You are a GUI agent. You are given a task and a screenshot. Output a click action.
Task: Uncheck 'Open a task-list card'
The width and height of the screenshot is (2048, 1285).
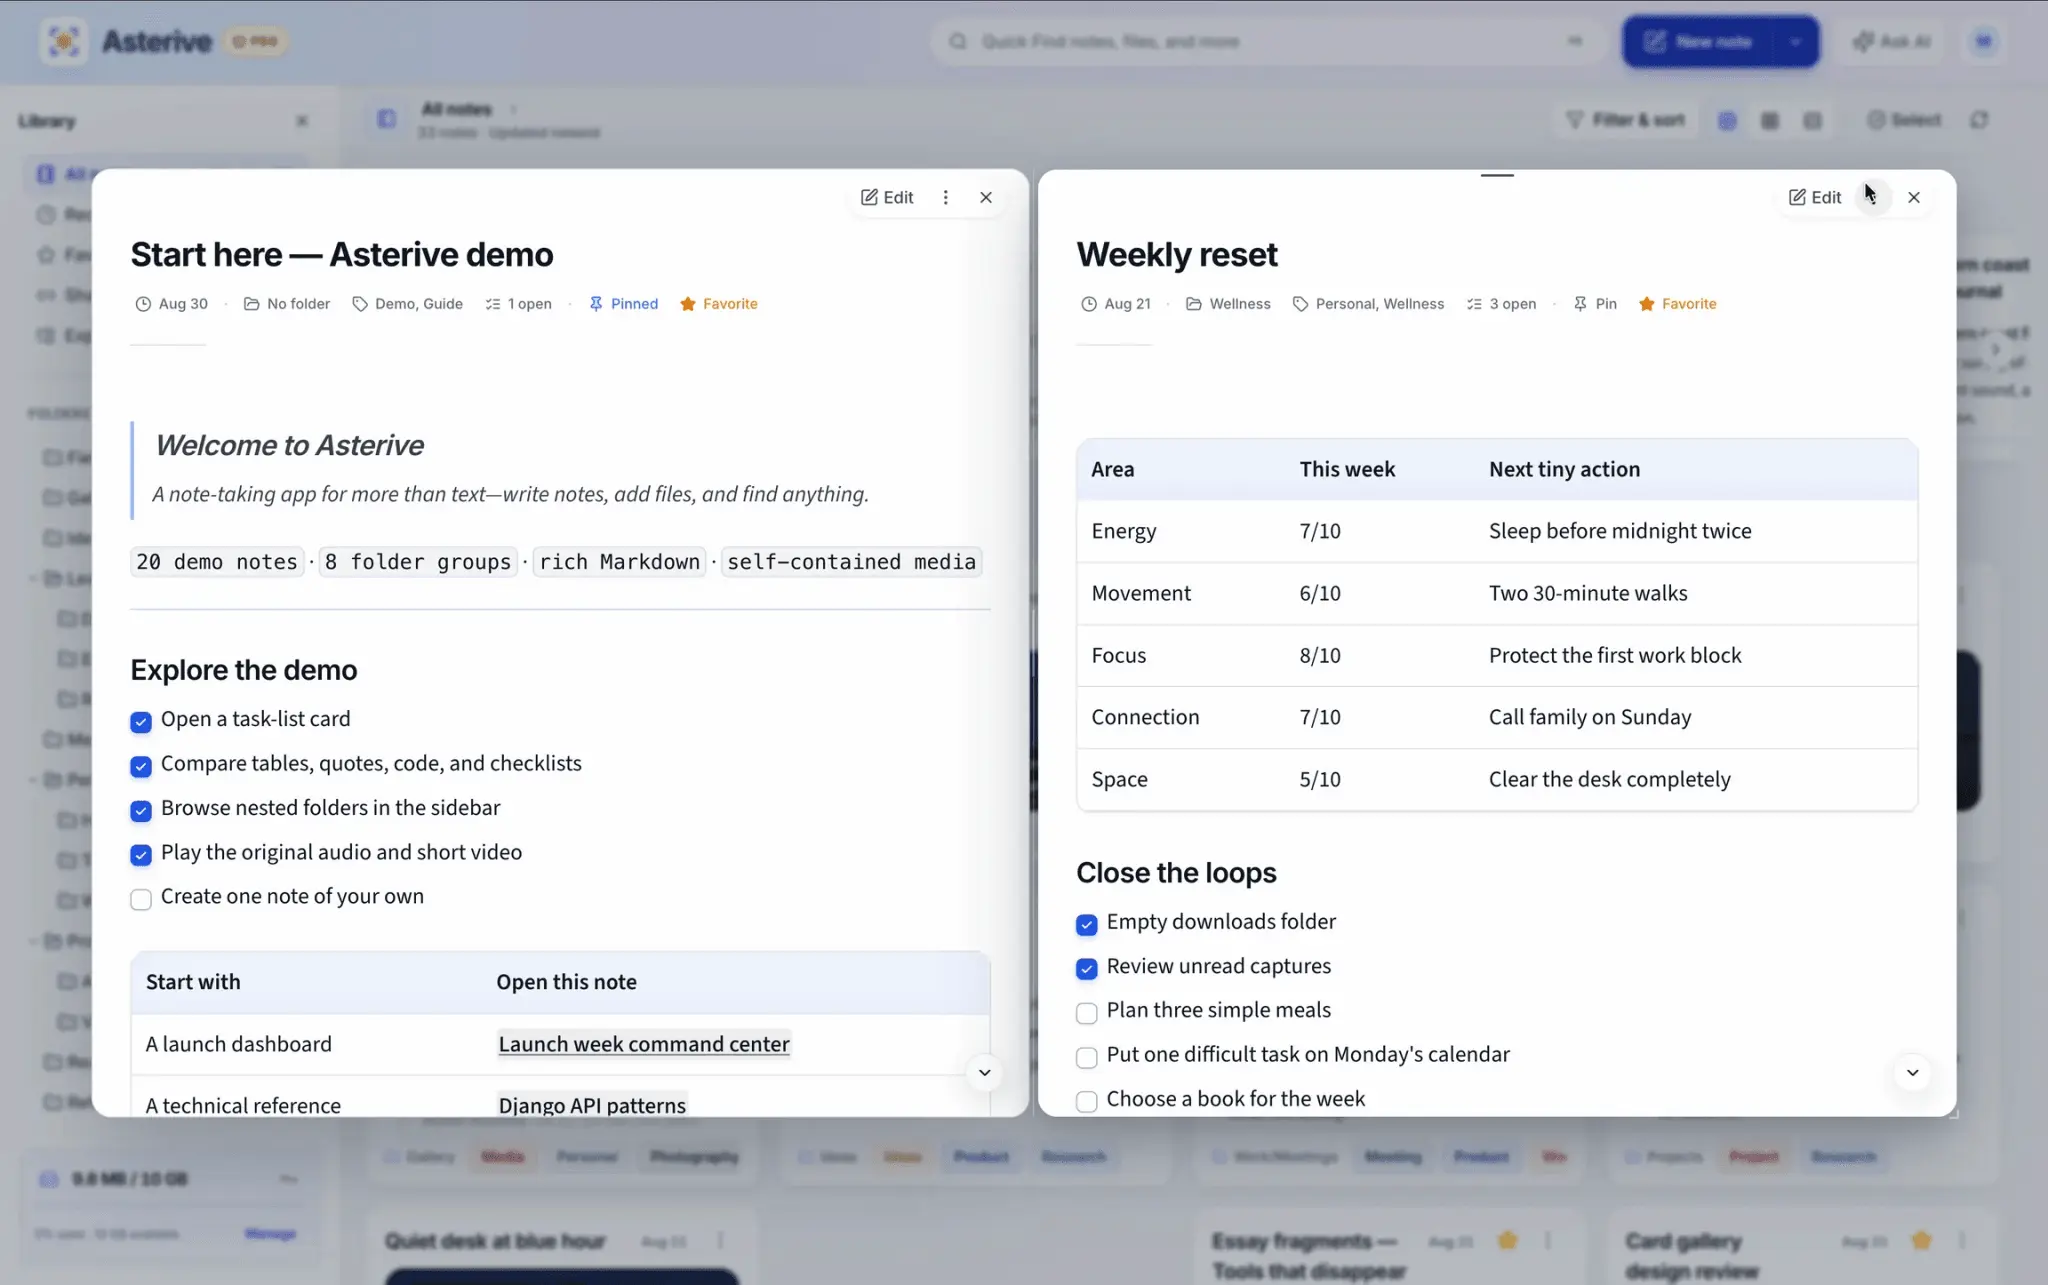click(141, 722)
